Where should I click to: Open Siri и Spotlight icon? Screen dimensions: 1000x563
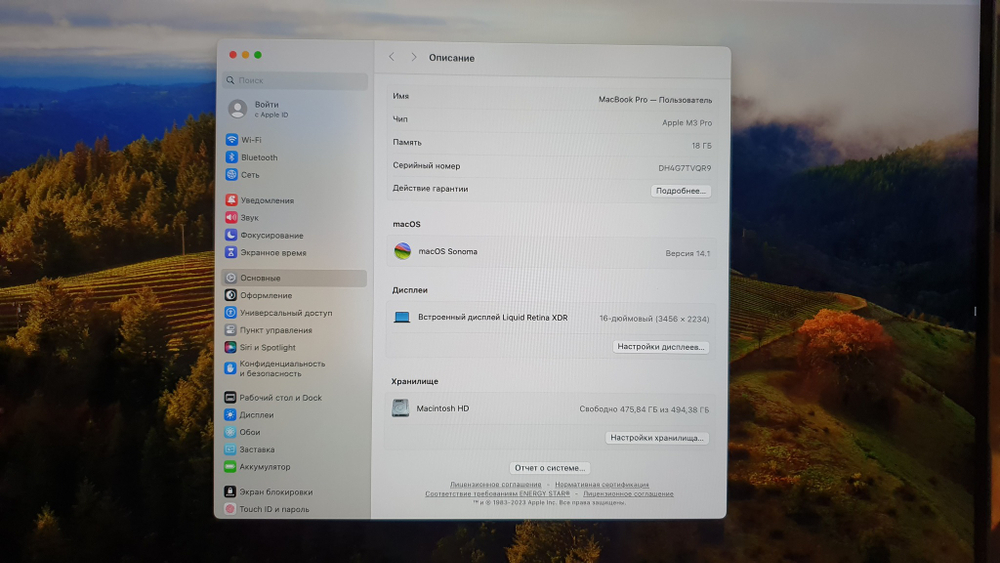point(230,347)
